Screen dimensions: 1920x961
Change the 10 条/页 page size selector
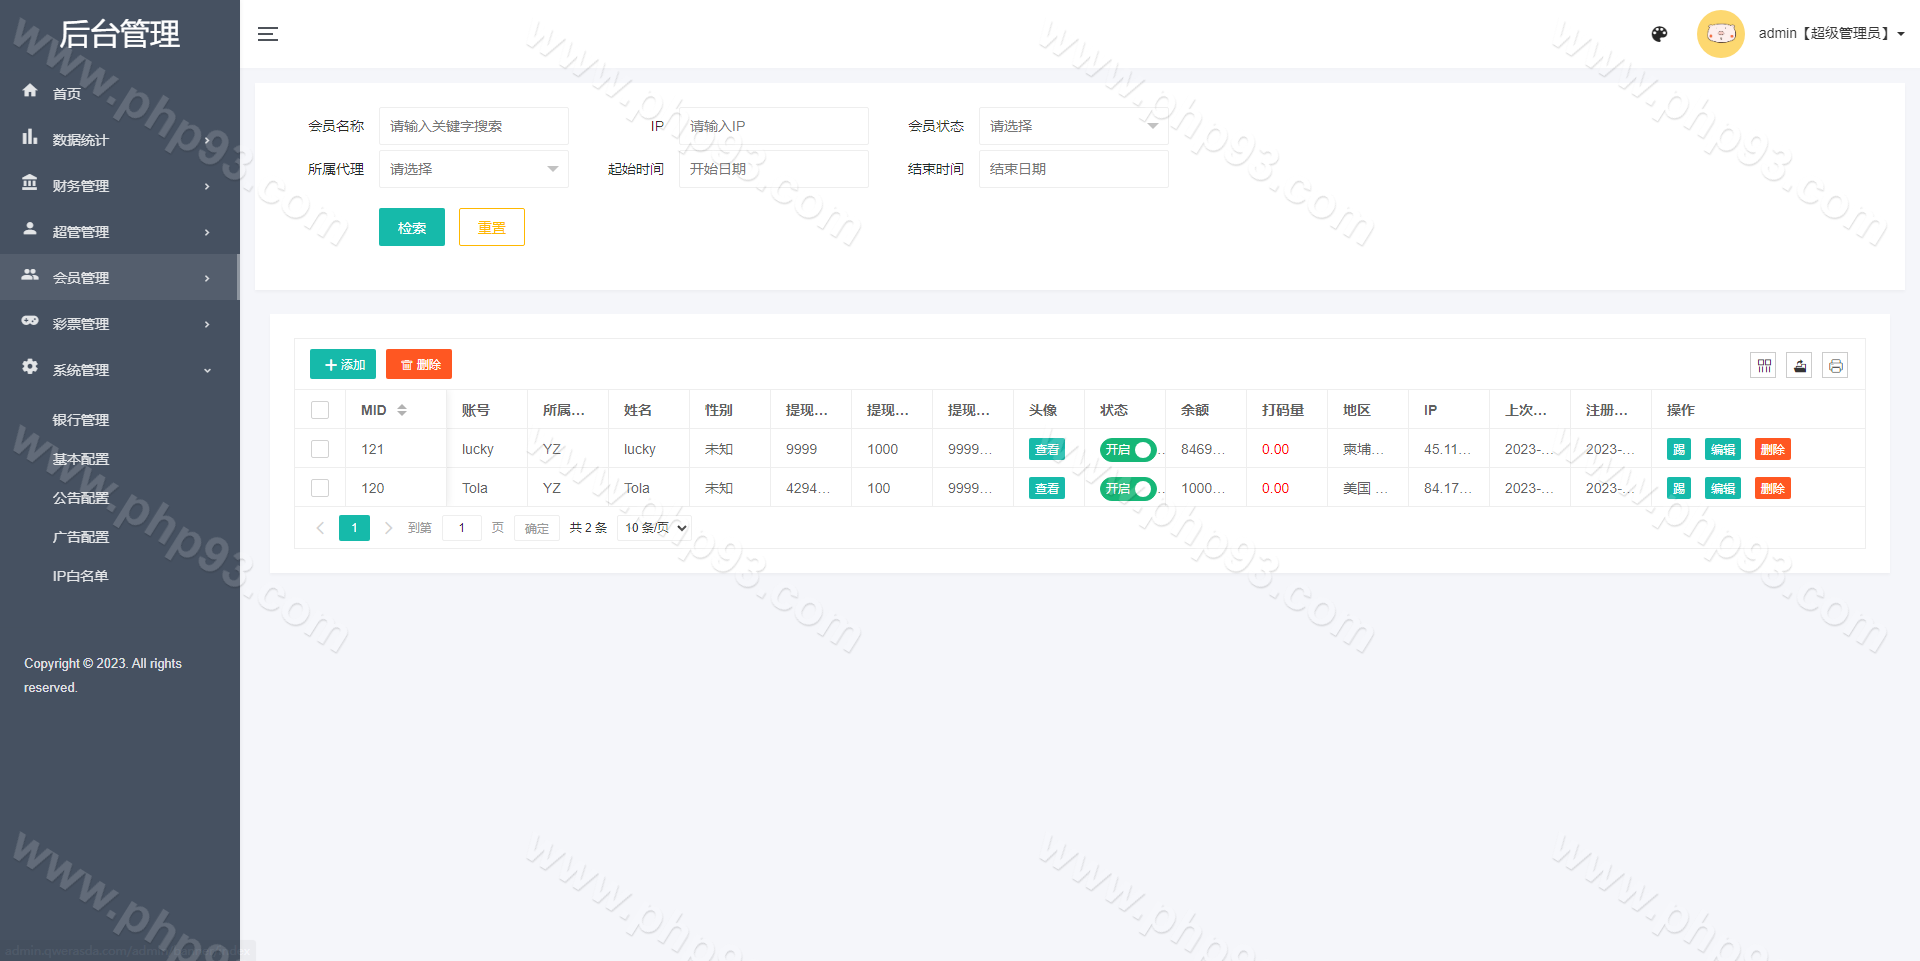pos(655,528)
